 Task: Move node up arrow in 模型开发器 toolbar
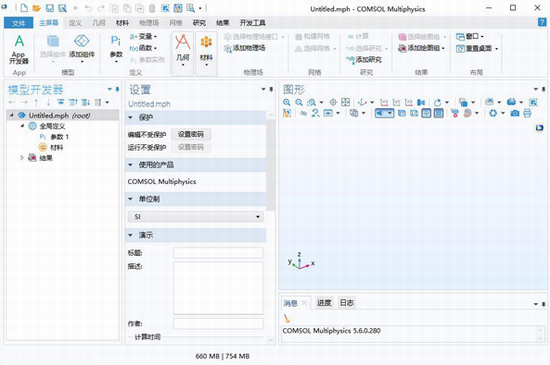coord(36,102)
